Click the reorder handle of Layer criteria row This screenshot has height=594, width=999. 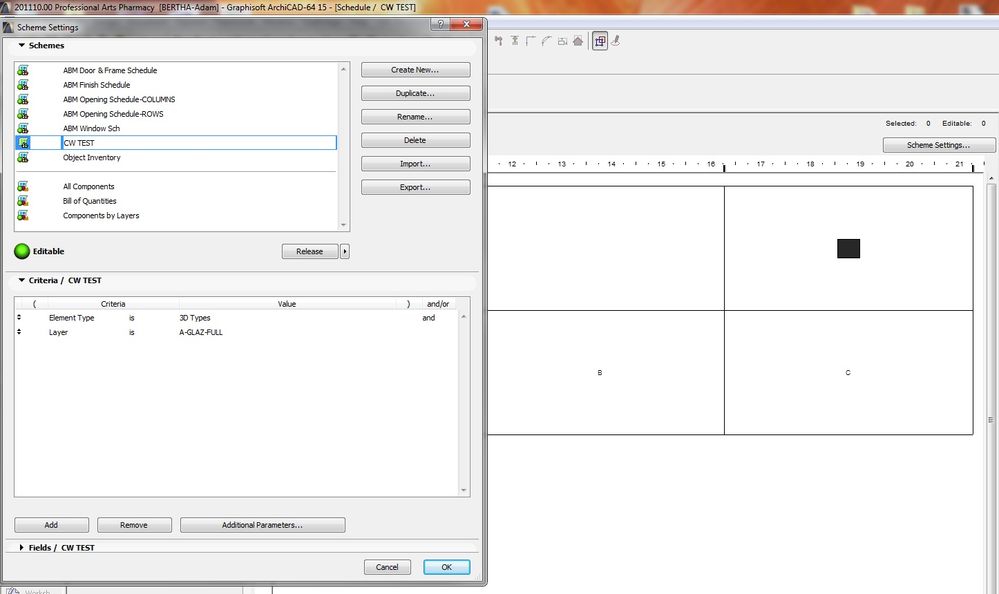coord(19,332)
